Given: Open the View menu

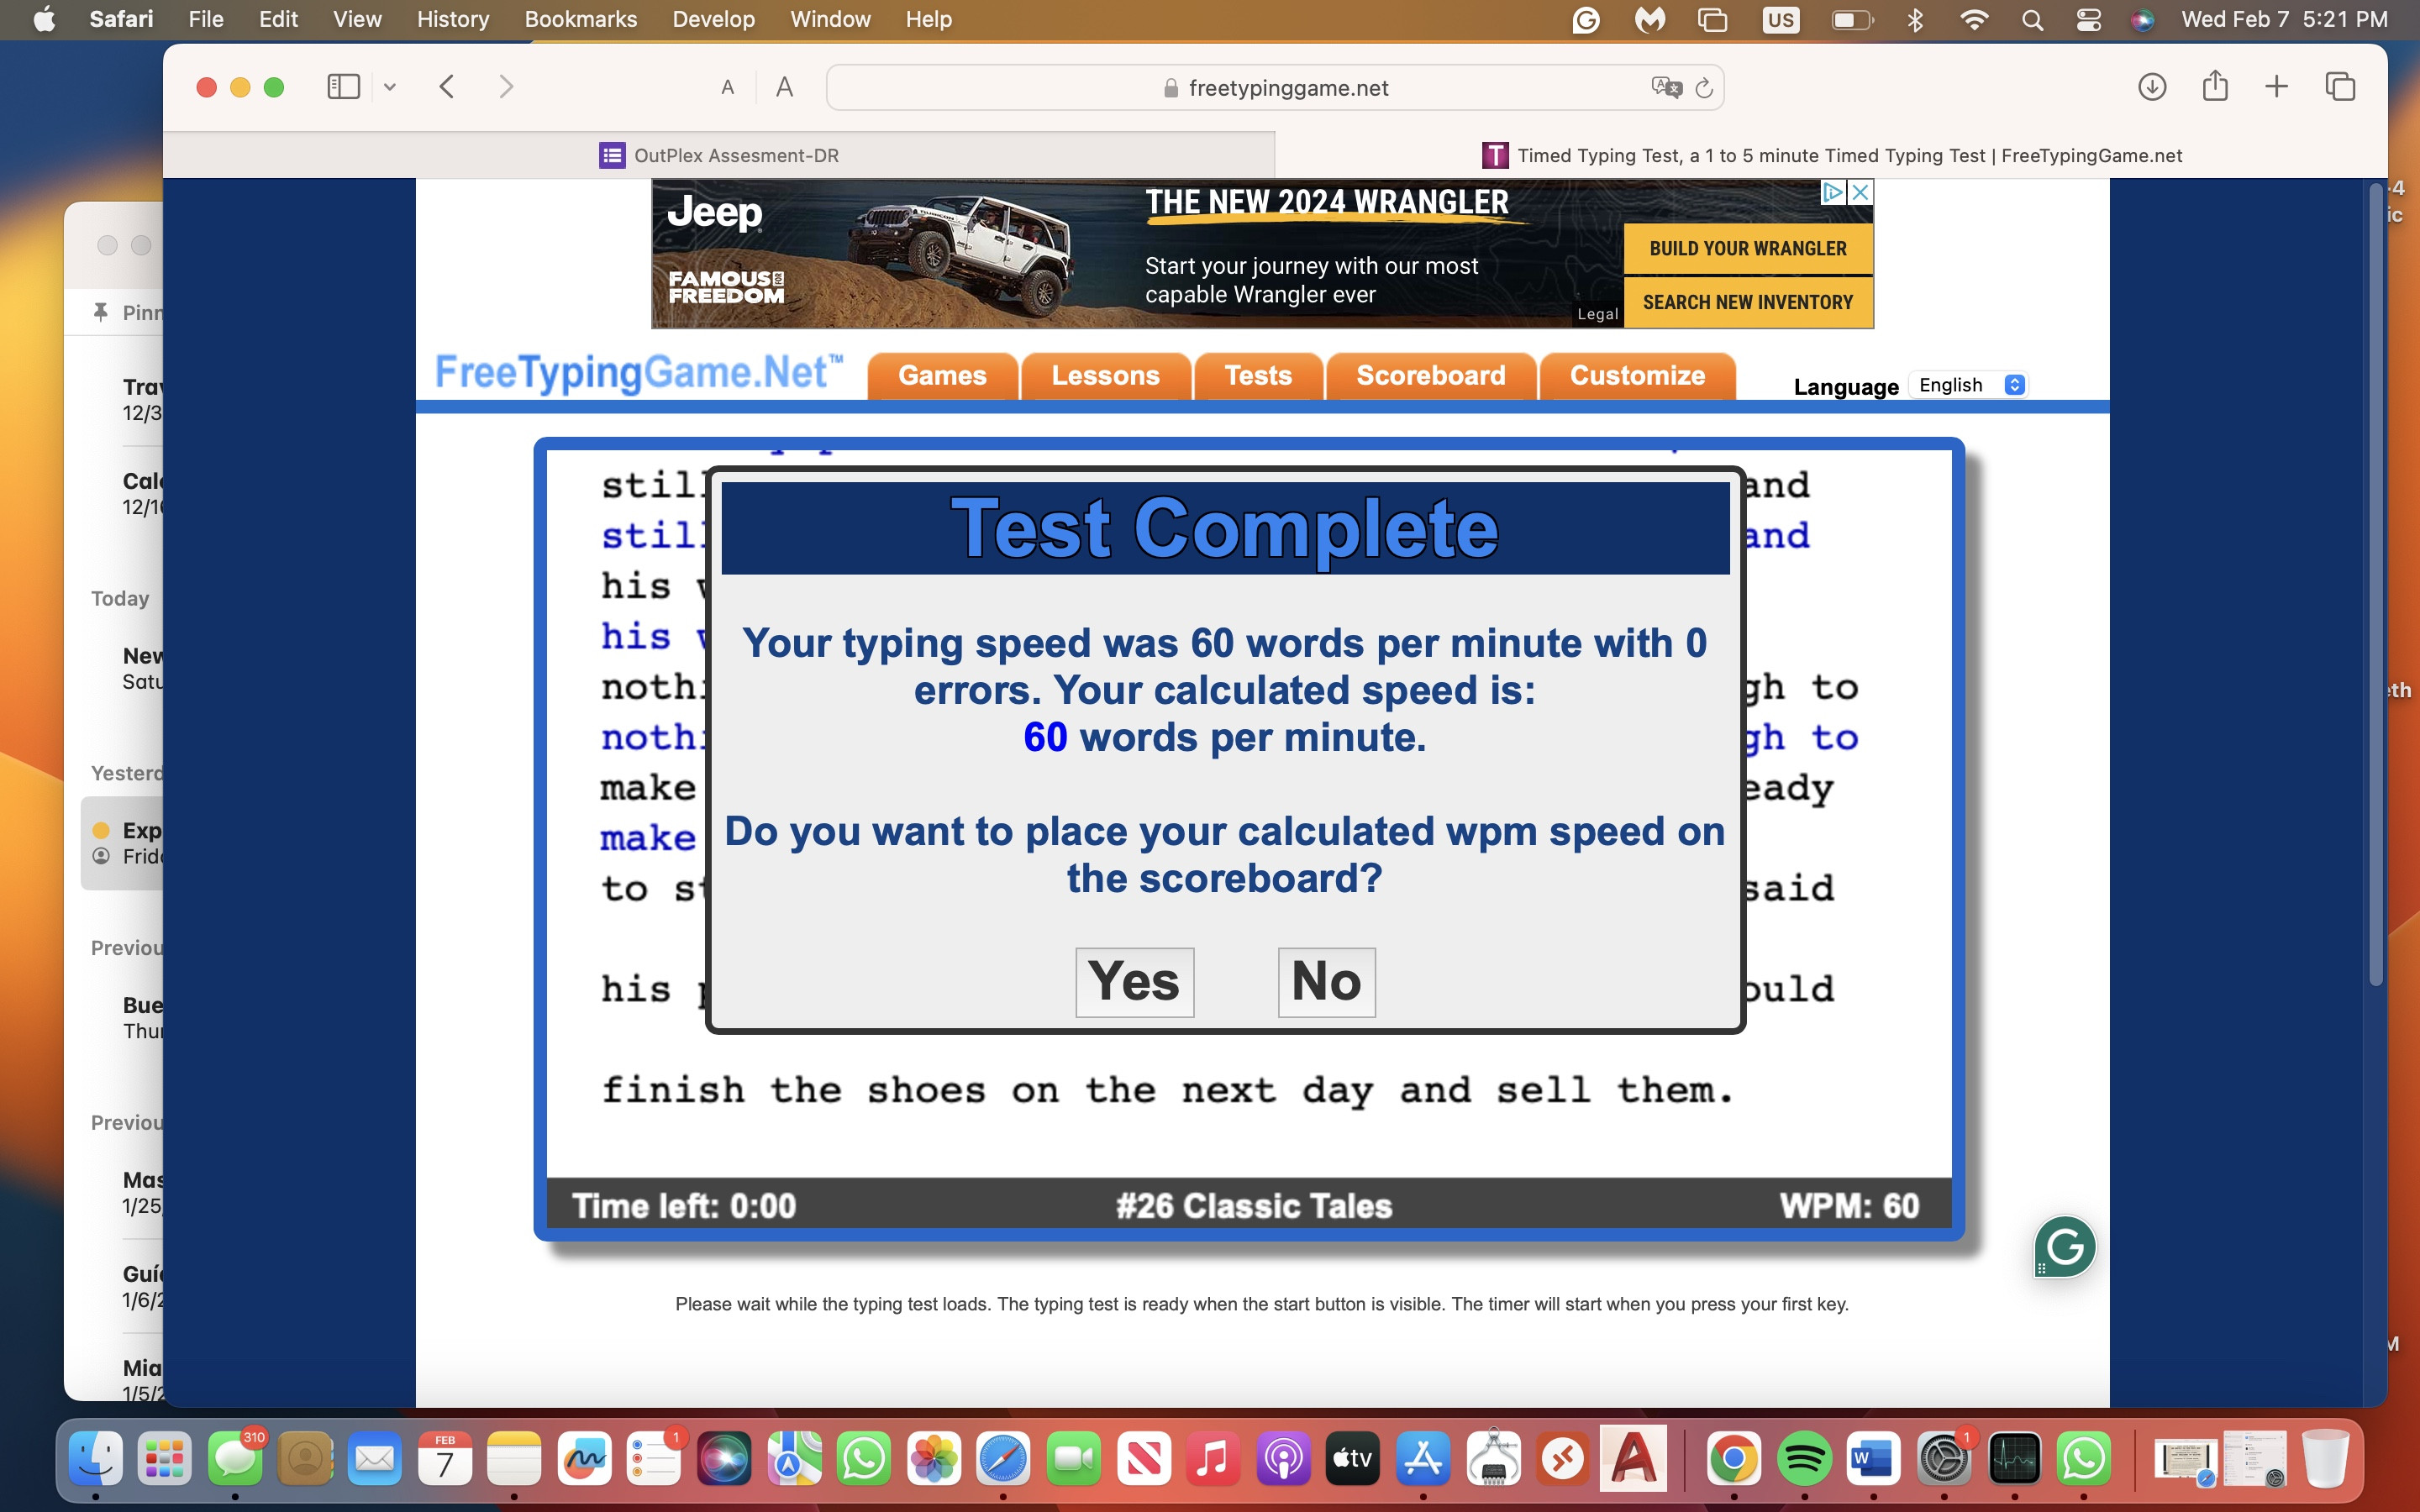Looking at the screenshot, I should pos(357,19).
